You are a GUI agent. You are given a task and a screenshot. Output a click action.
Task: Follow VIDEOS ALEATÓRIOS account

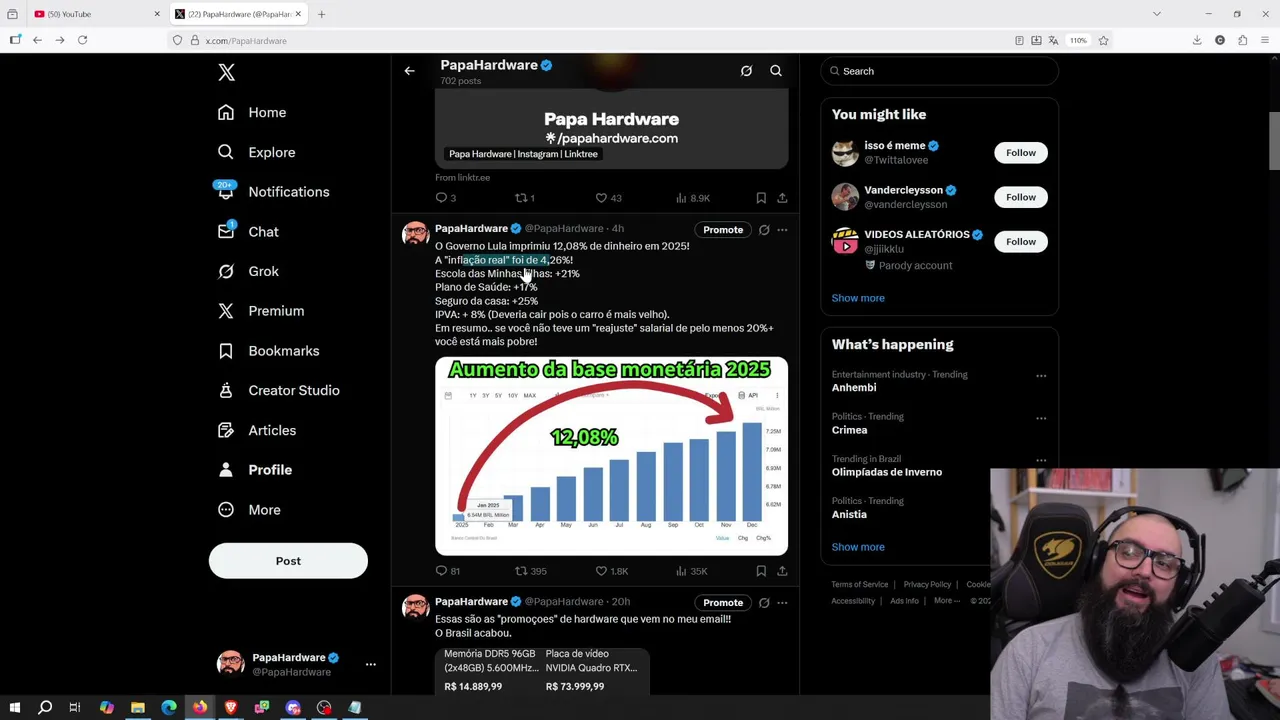(x=1021, y=242)
